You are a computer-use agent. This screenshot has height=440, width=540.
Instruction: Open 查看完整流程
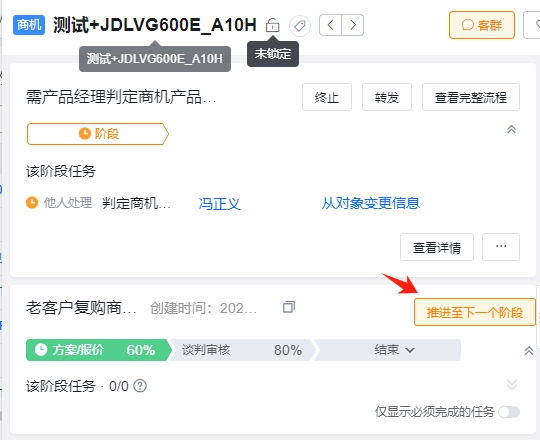(x=471, y=97)
